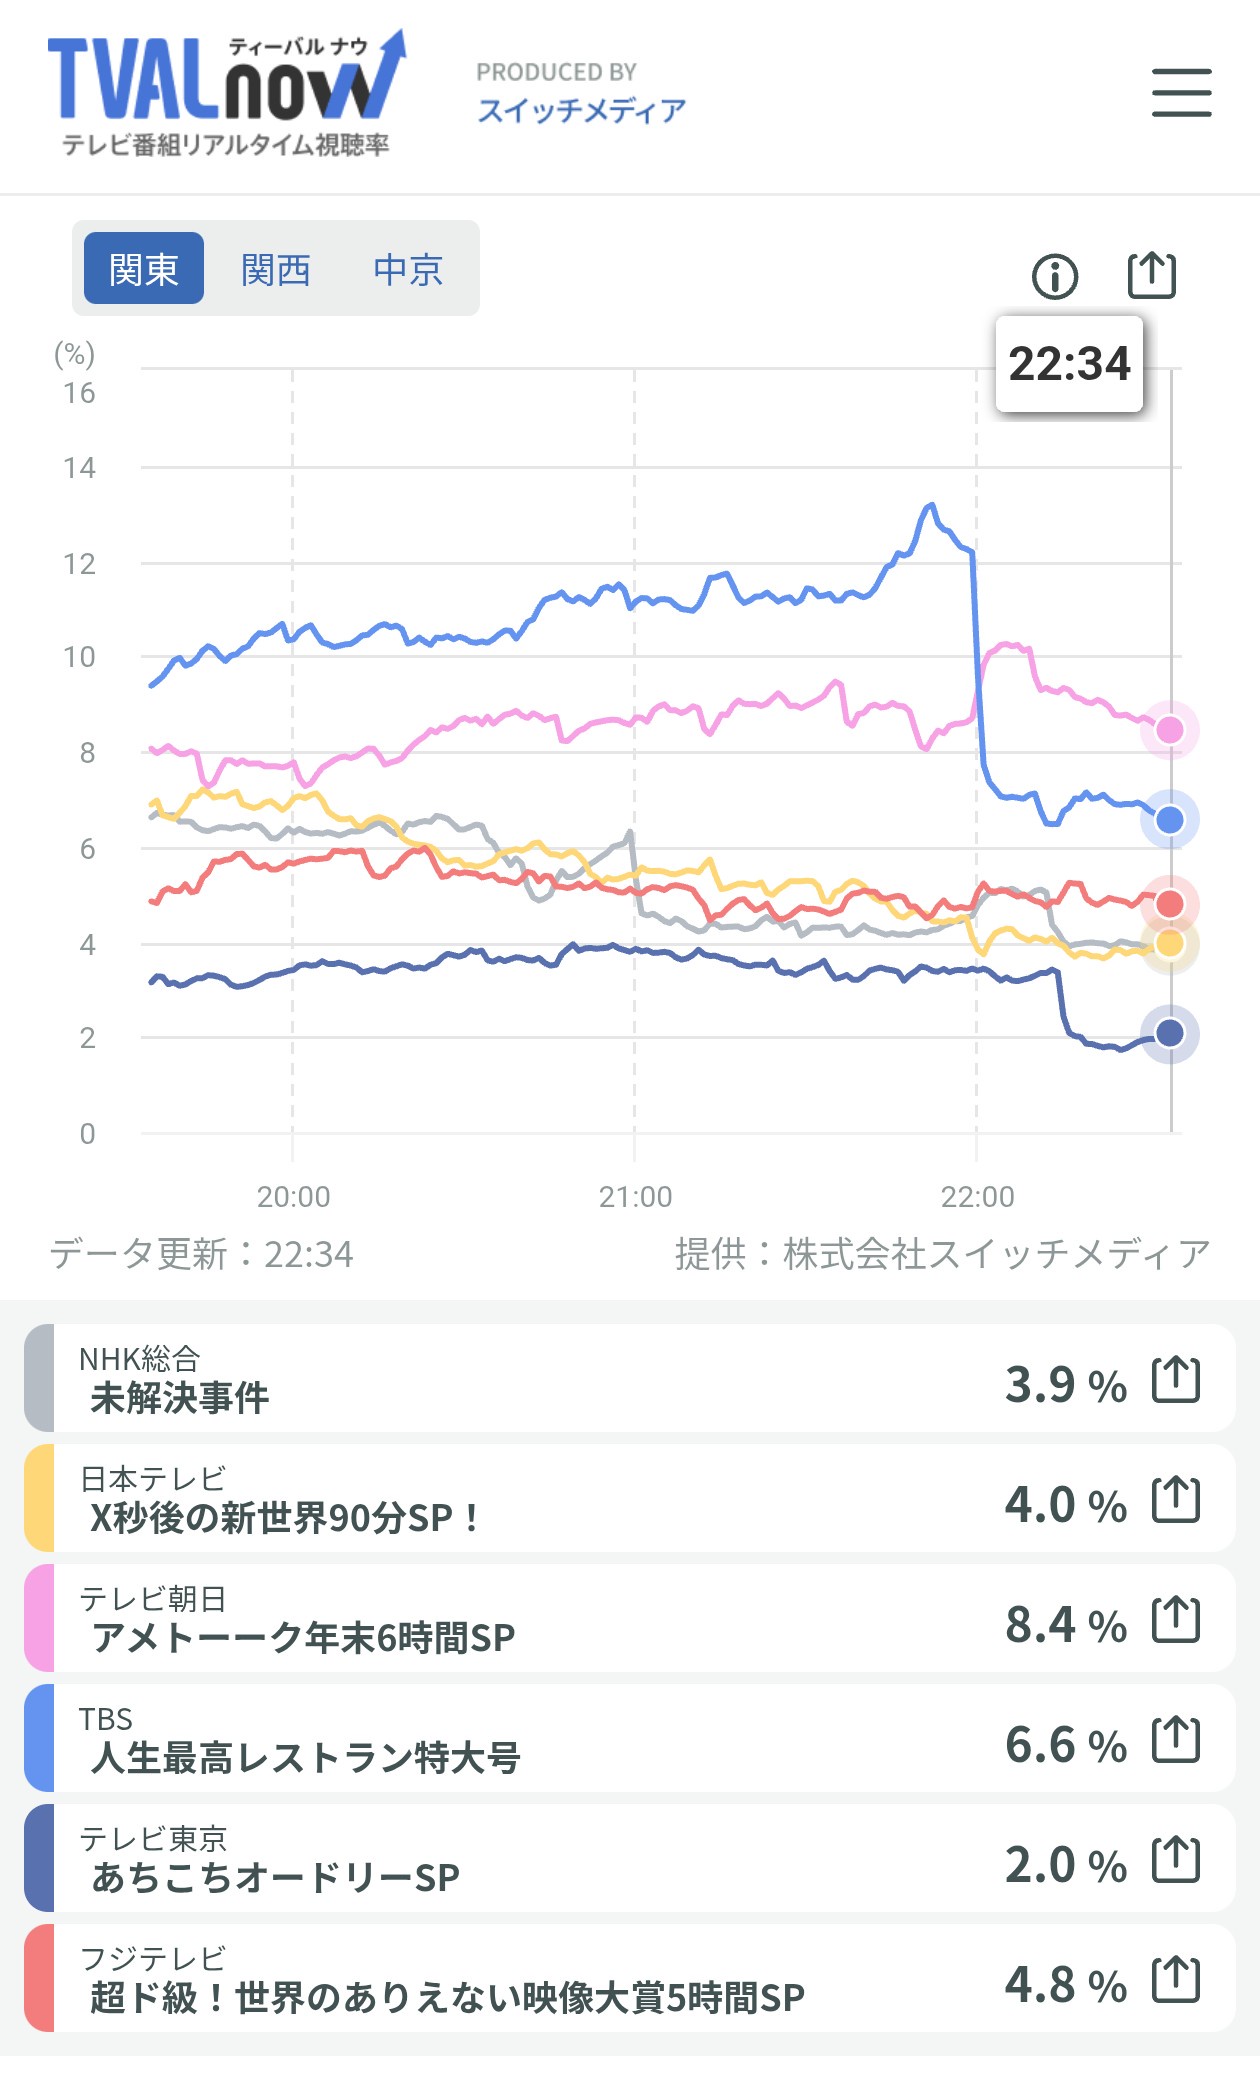Click the chart info icon
This screenshot has width=1260, height=2086.
click(1055, 276)
